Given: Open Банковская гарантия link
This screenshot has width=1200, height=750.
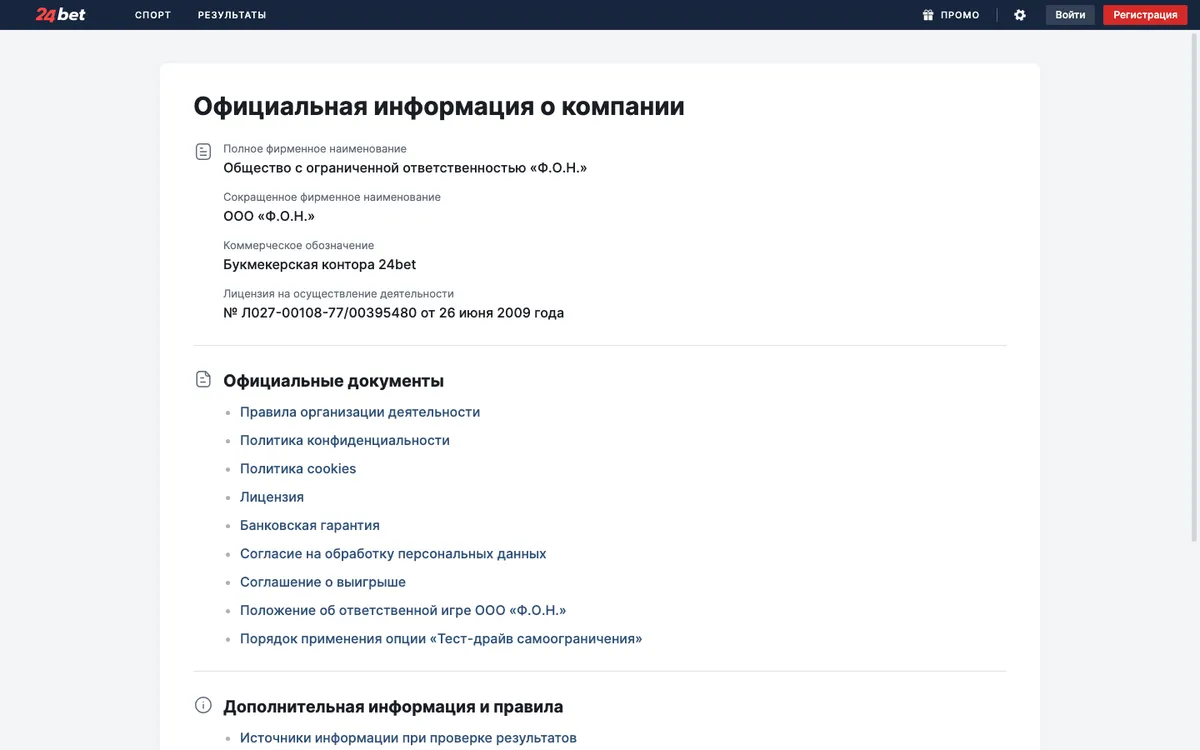Looking at the screenshot, I should pyautogui.click(x=310, y=525).
